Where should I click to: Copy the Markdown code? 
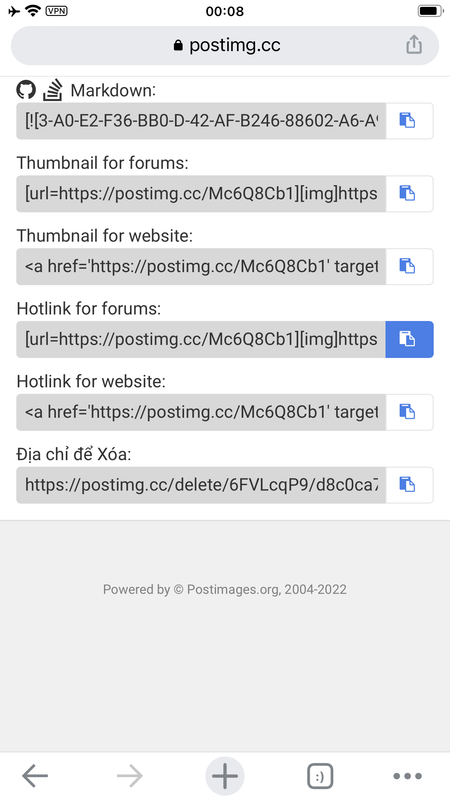pyautogui.click(x=409, y=121)
